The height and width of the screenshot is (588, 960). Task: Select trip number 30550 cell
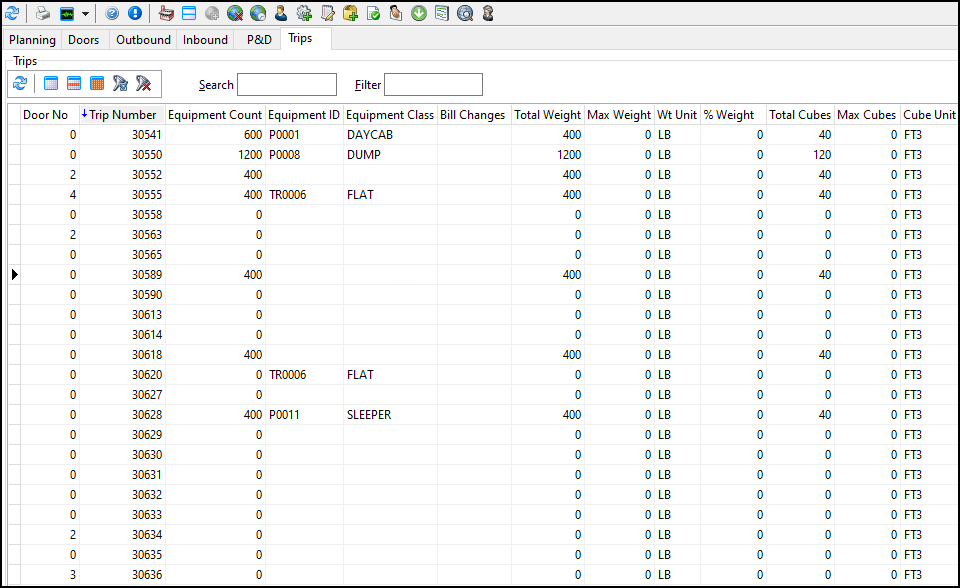click(122, 155)
